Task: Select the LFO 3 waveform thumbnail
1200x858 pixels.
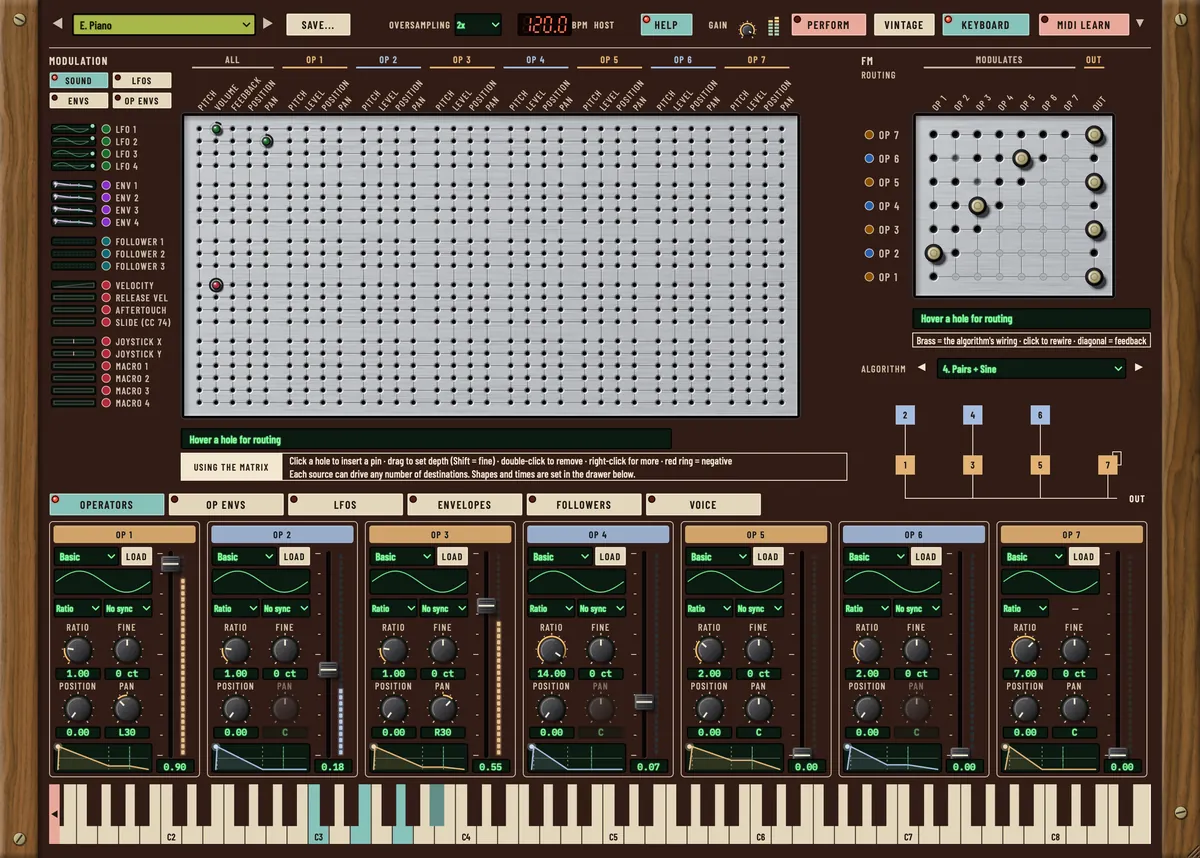Action: (73, 154)
